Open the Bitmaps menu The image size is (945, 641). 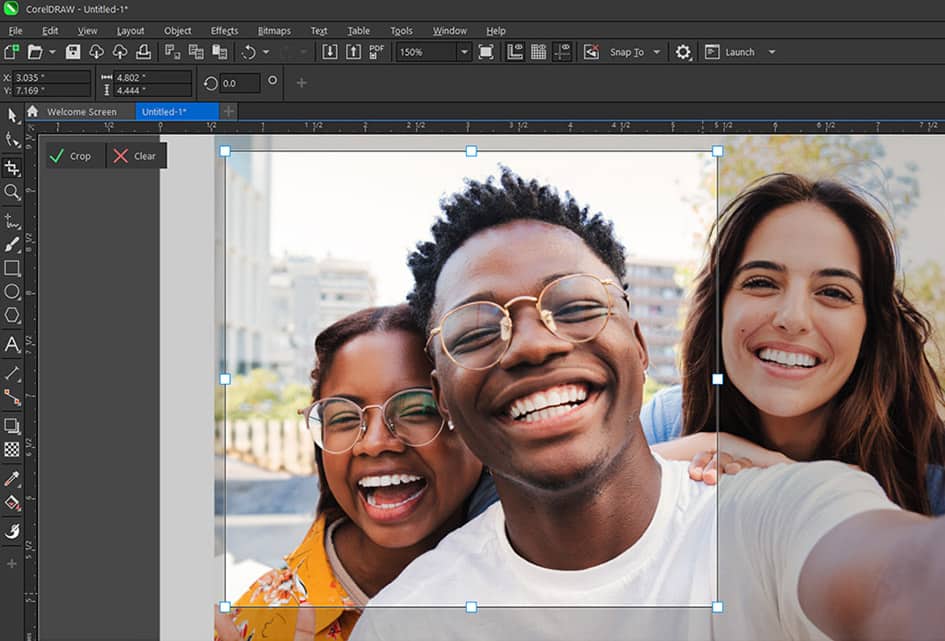(x=274, y=30)
